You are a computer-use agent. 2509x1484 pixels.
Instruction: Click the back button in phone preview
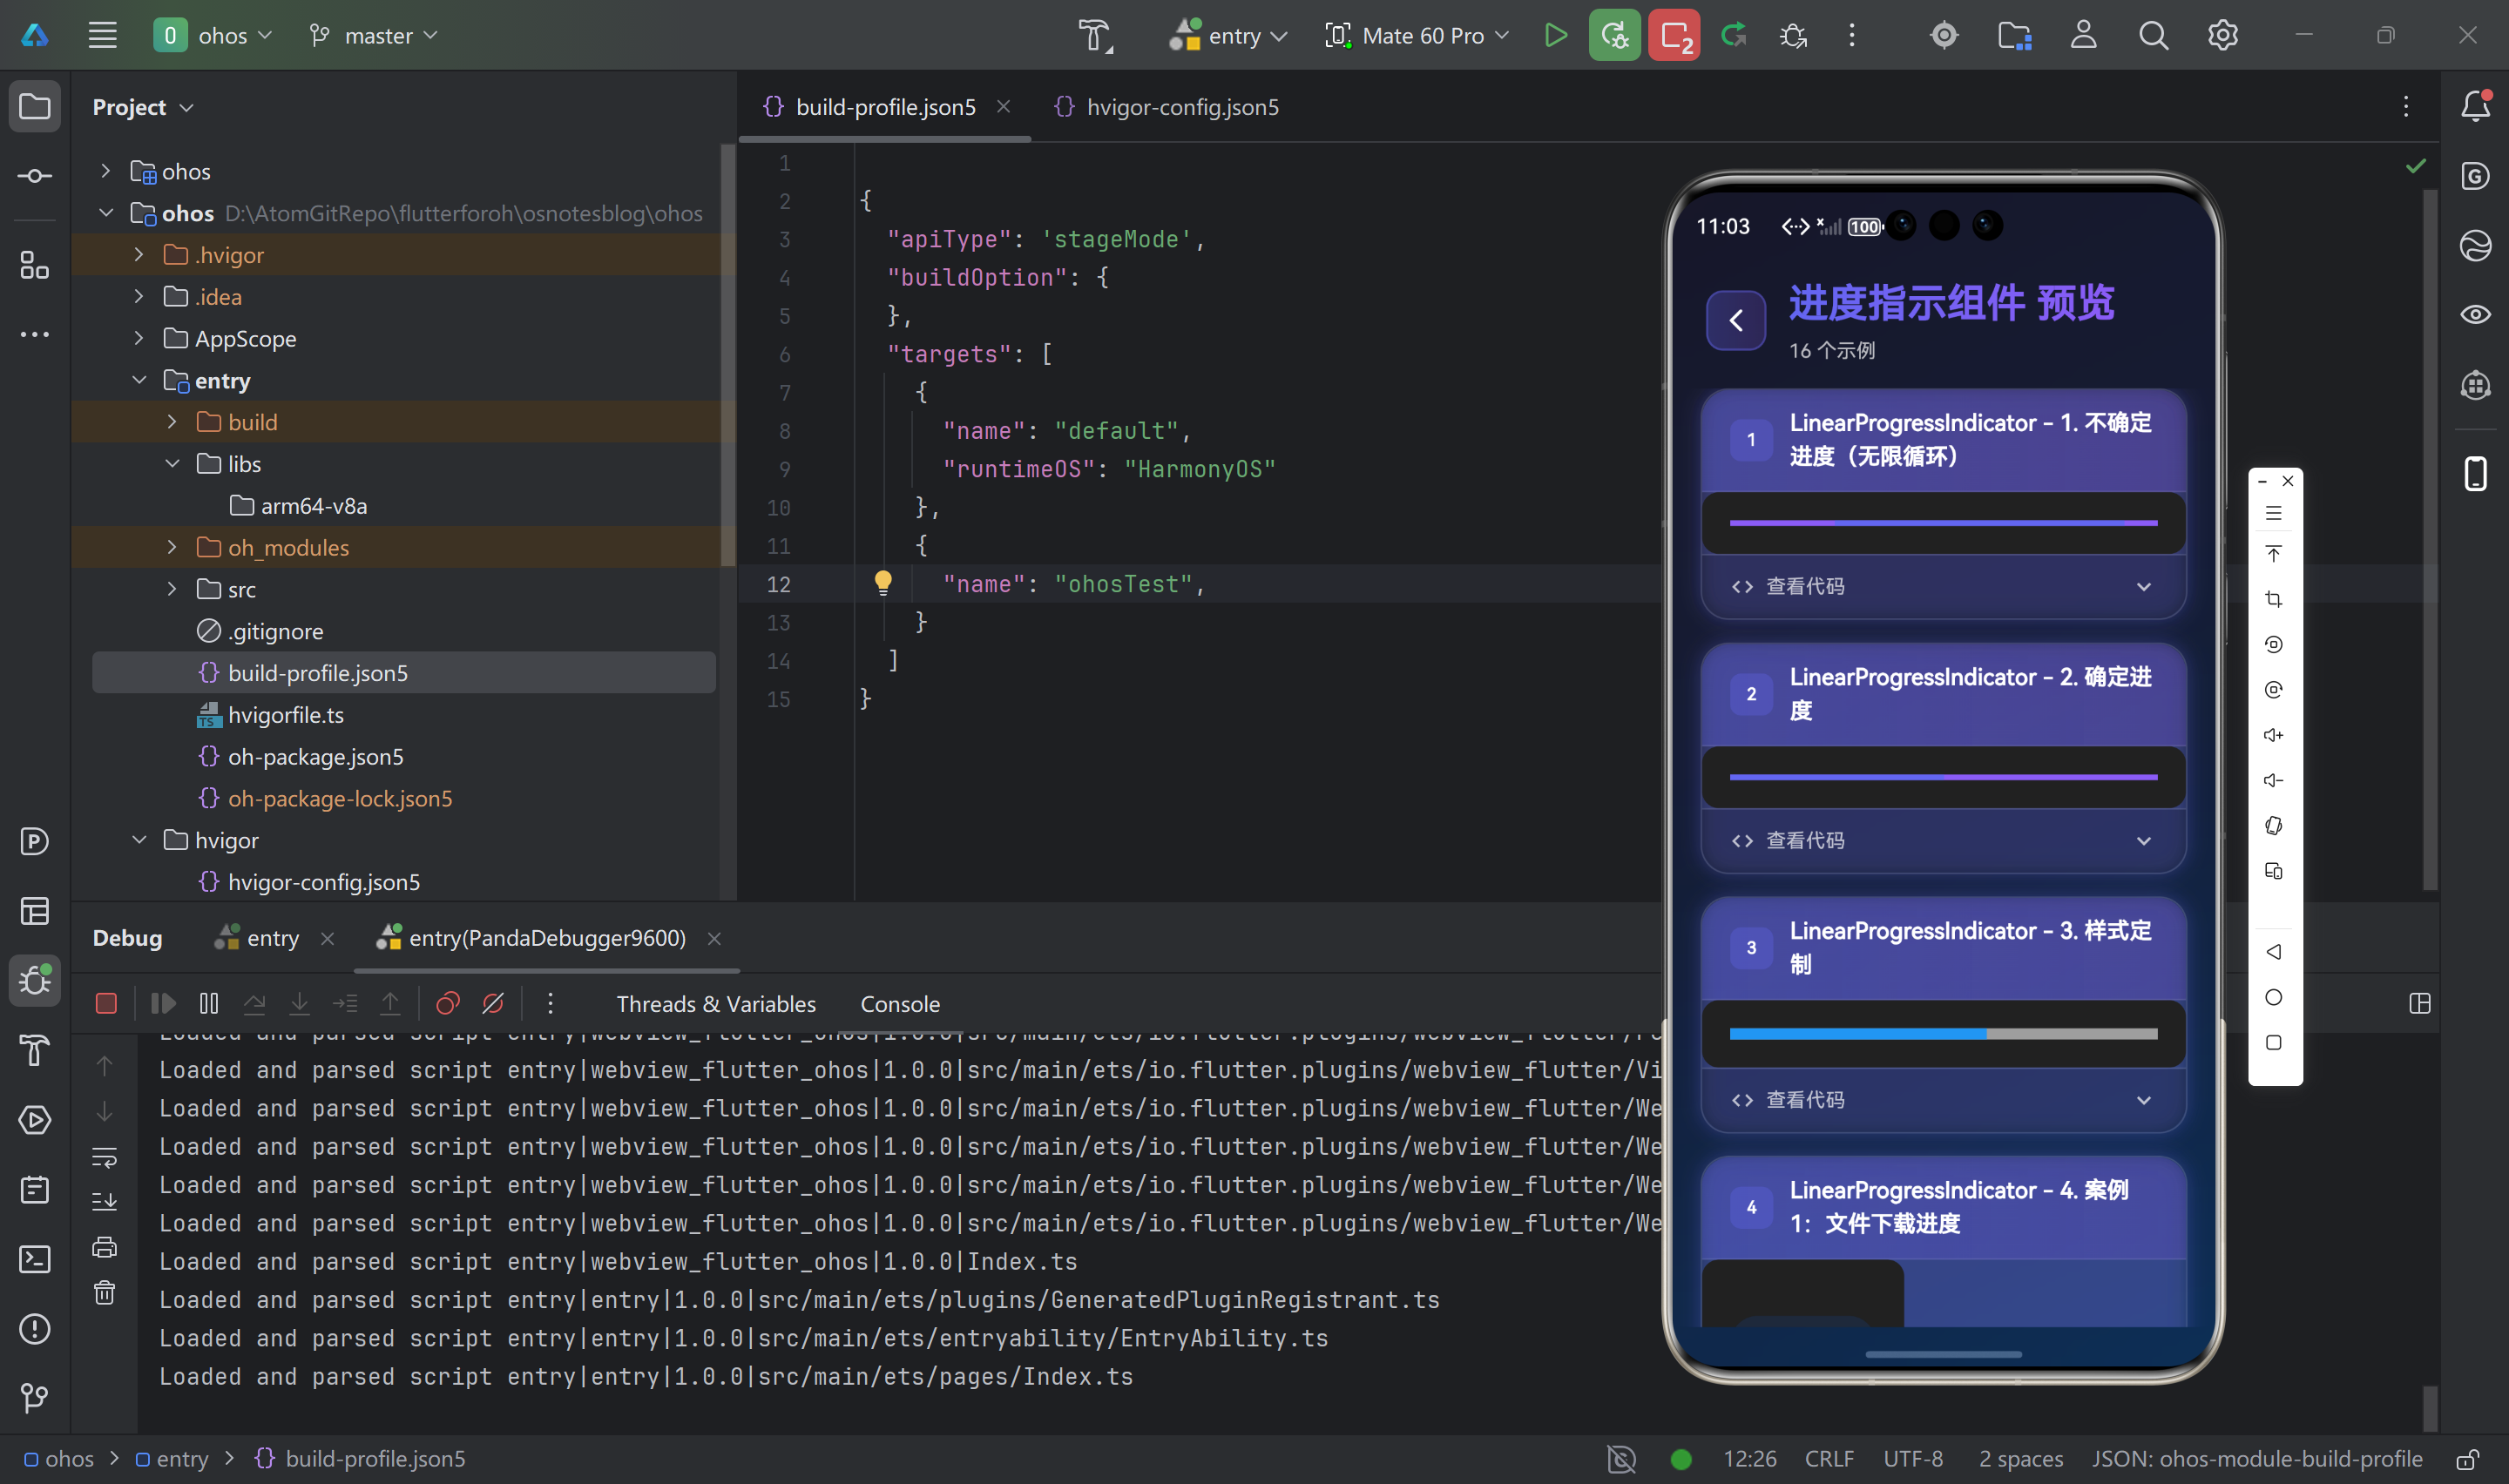click(1735, 320)
